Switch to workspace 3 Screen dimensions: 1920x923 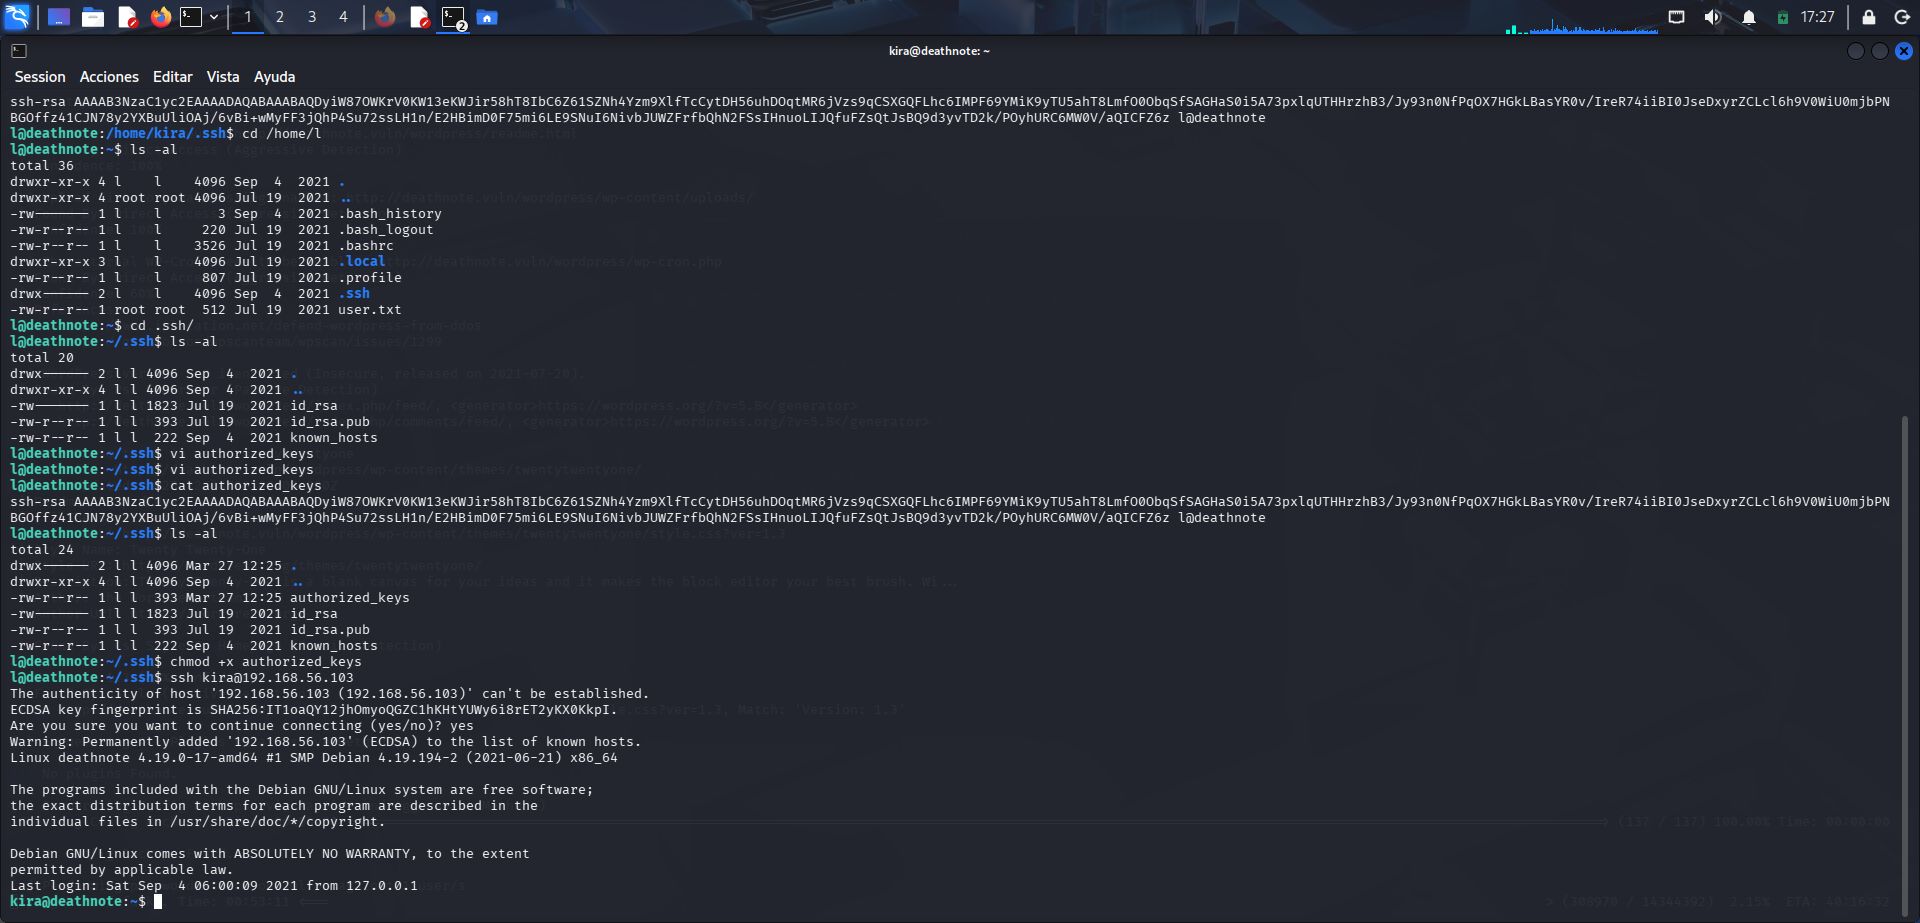(x=312, y=17)
